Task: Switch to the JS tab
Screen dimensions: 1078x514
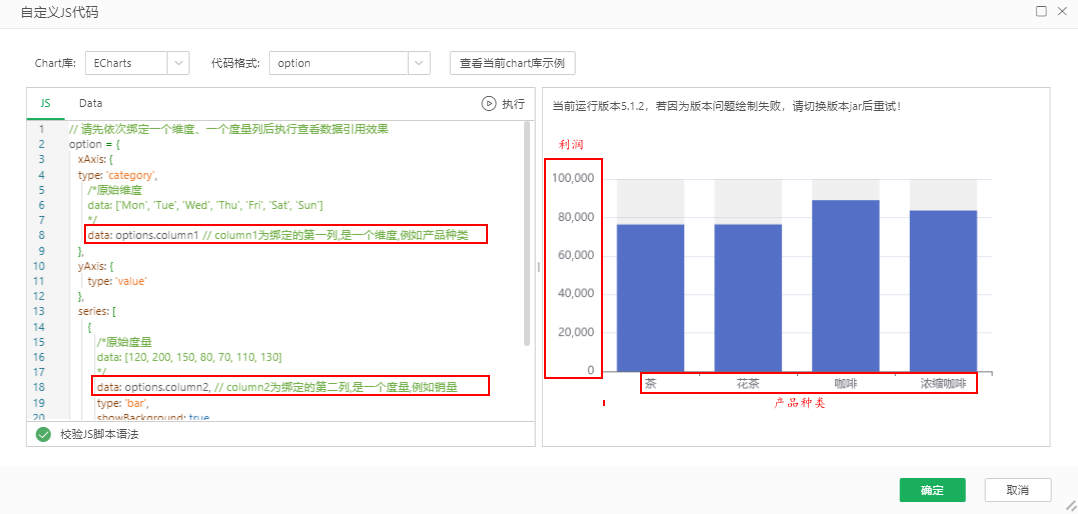Action: (x=45, y=103)
